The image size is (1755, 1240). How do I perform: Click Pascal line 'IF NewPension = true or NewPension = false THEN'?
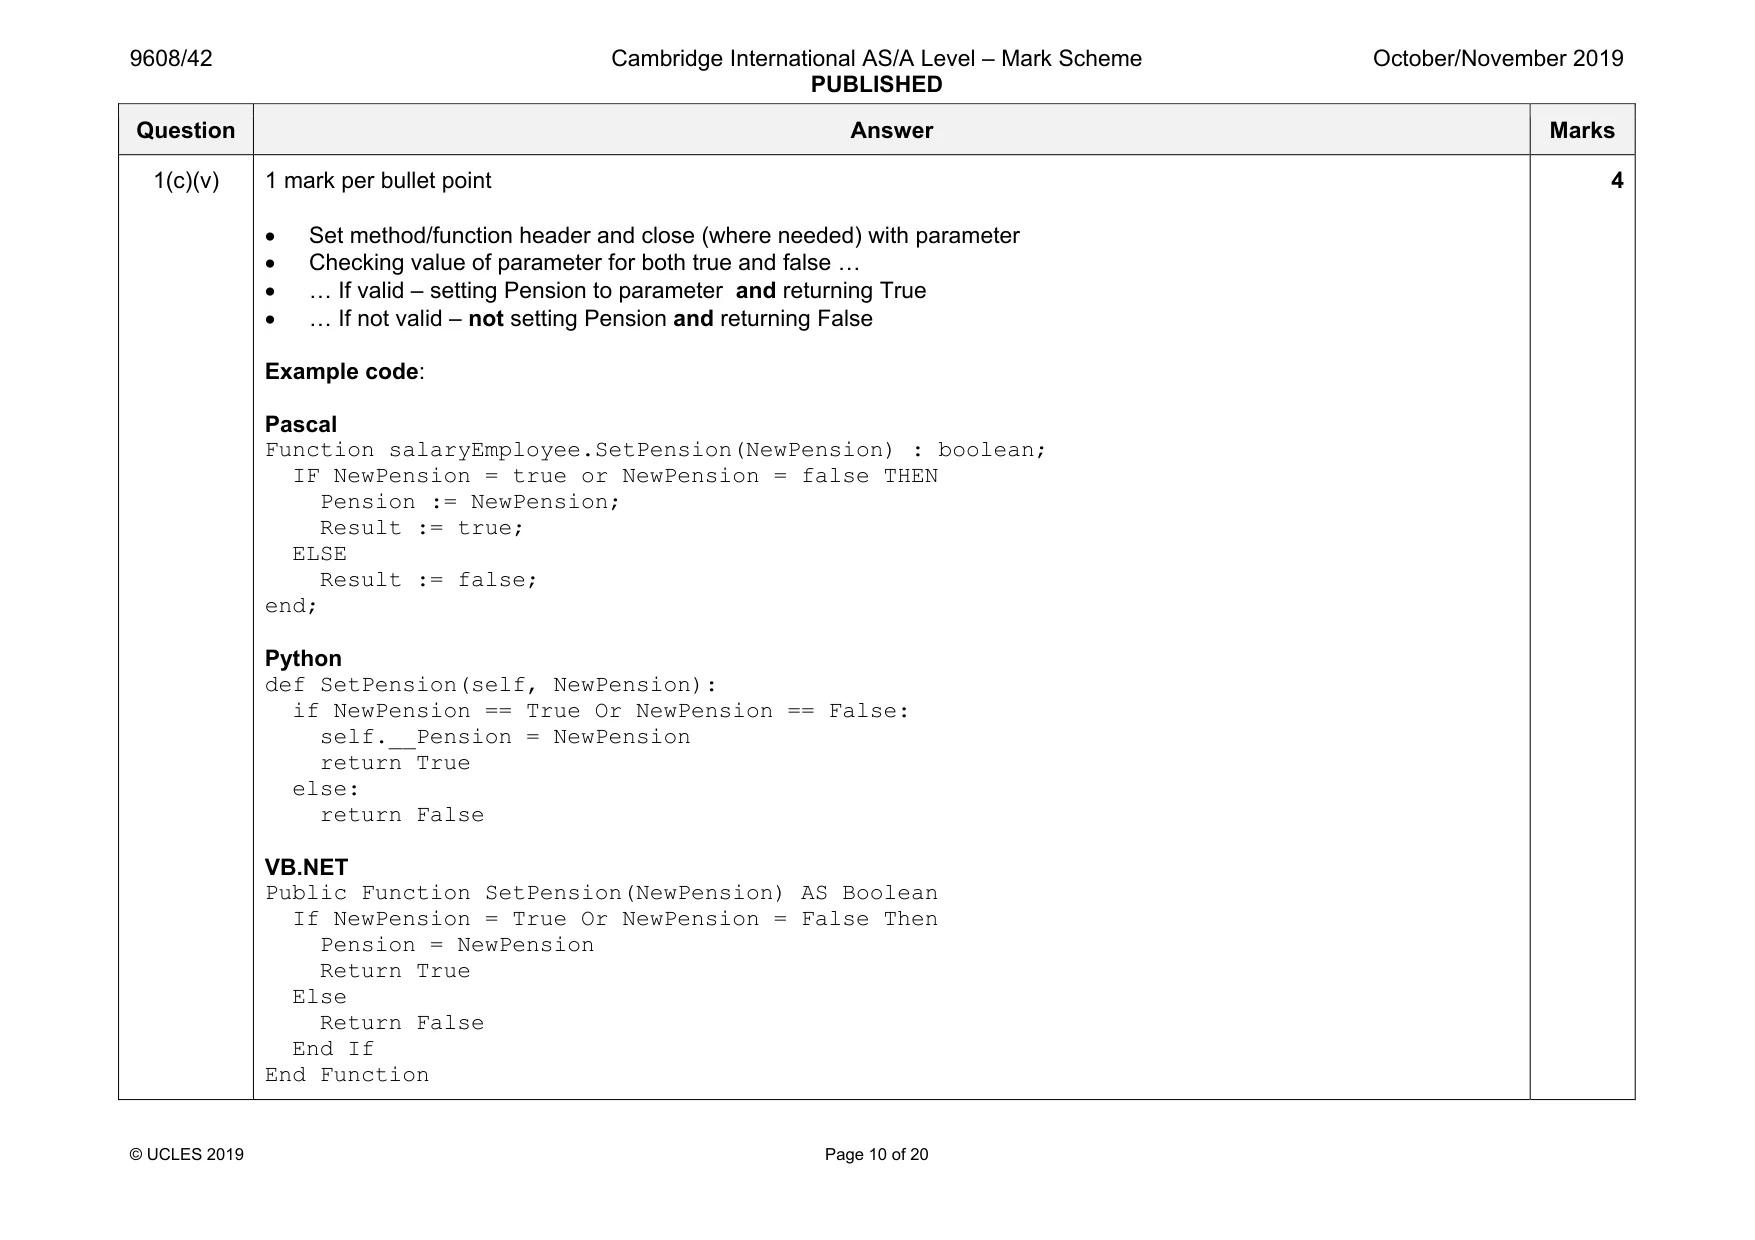point(615,476)
